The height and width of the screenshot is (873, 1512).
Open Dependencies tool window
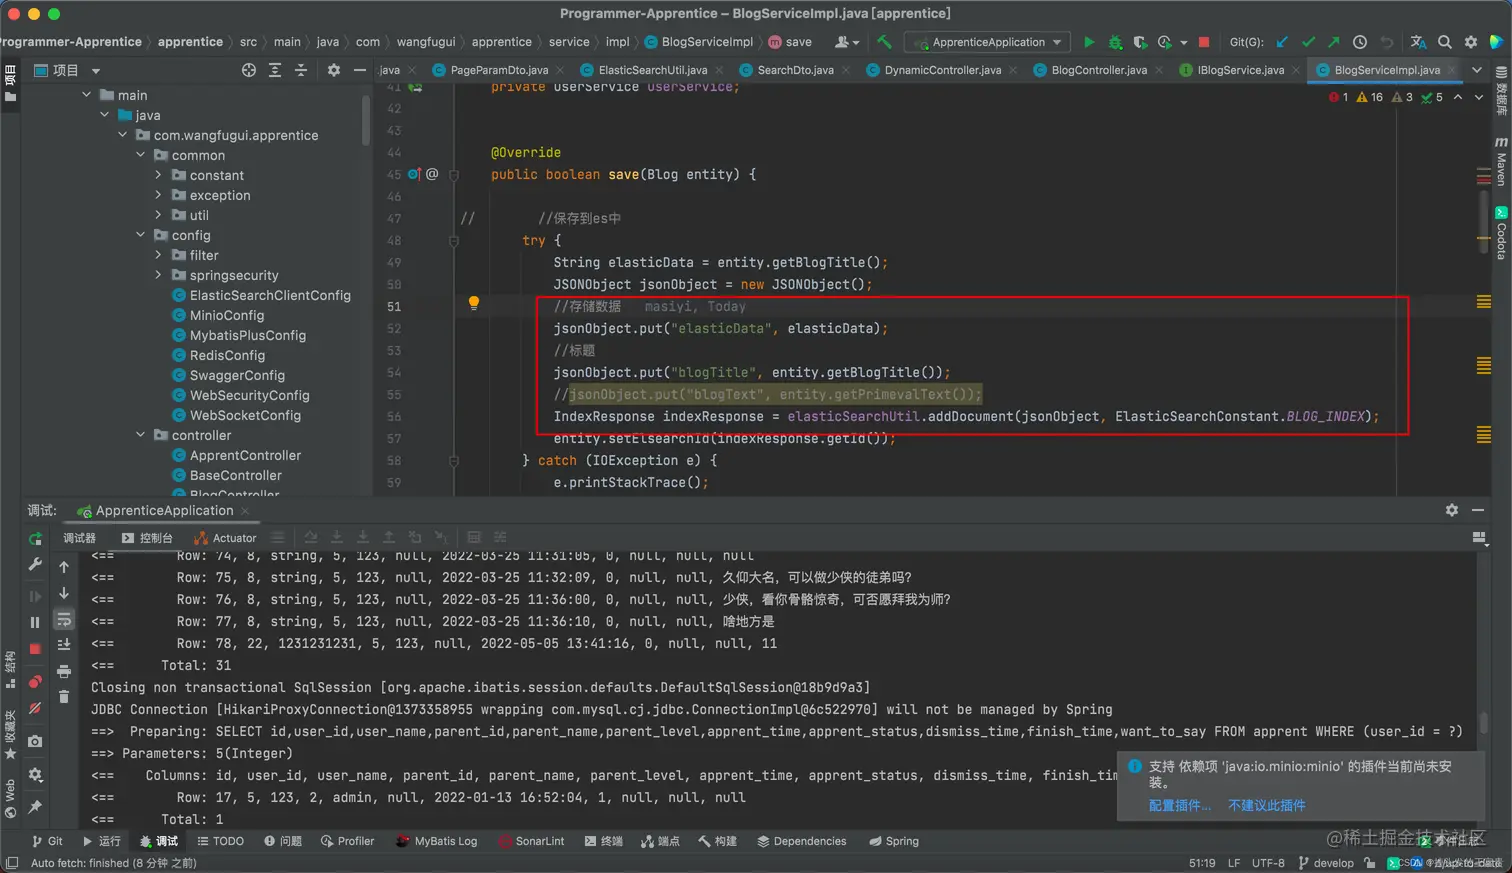point(802,841)
